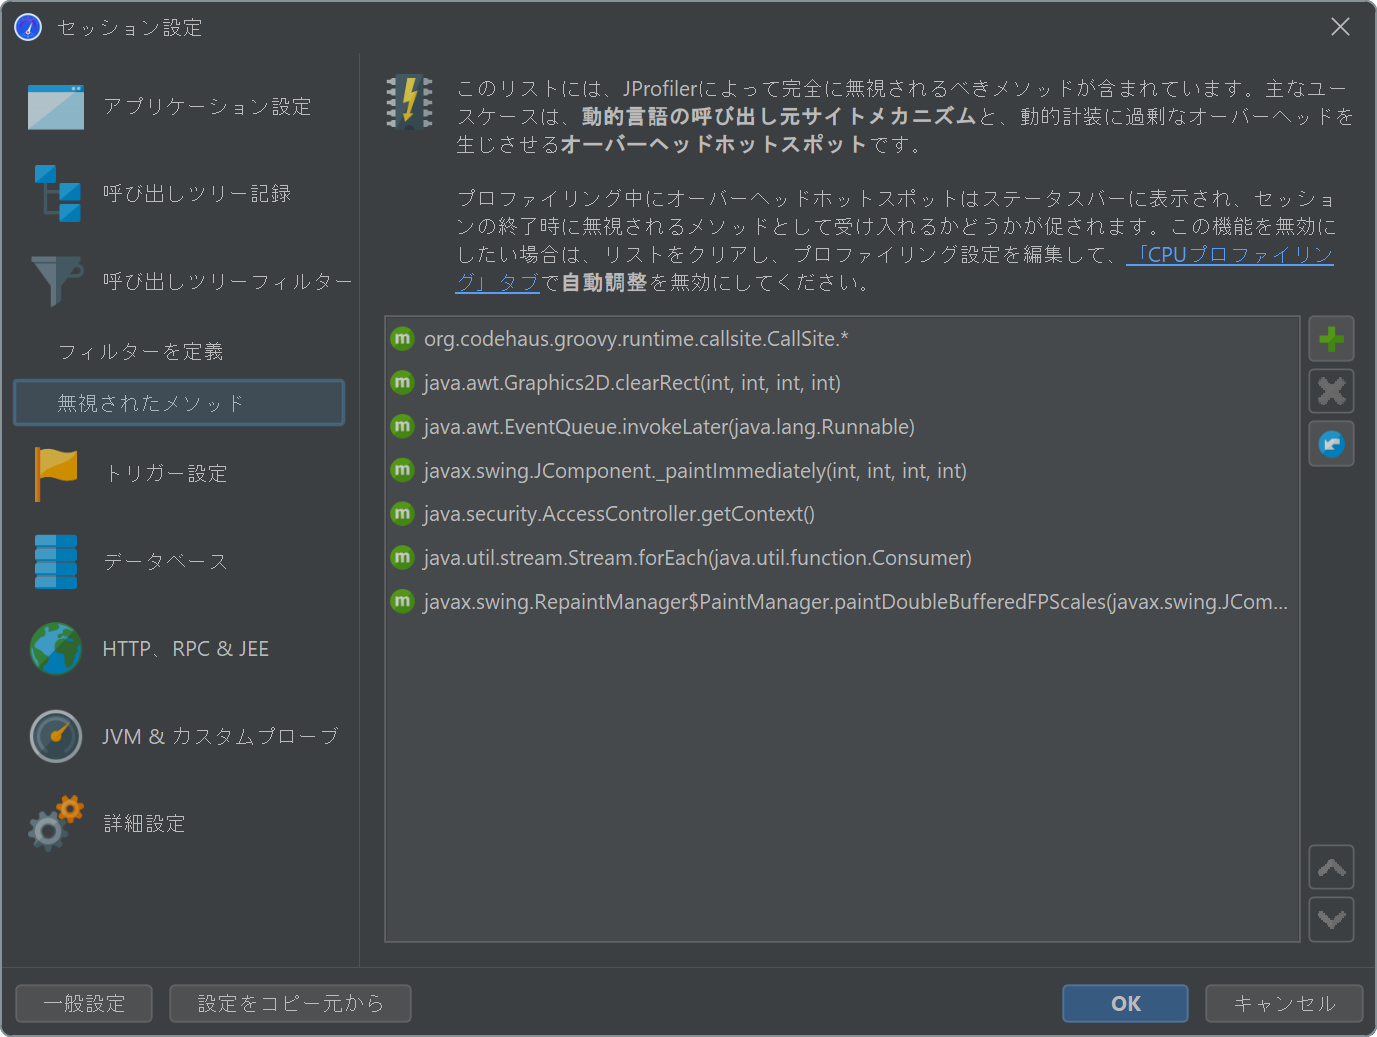This screenshot has width=1377, height=1037.
Task: Remove selected method with the X button
Action: coord(1331,391)
